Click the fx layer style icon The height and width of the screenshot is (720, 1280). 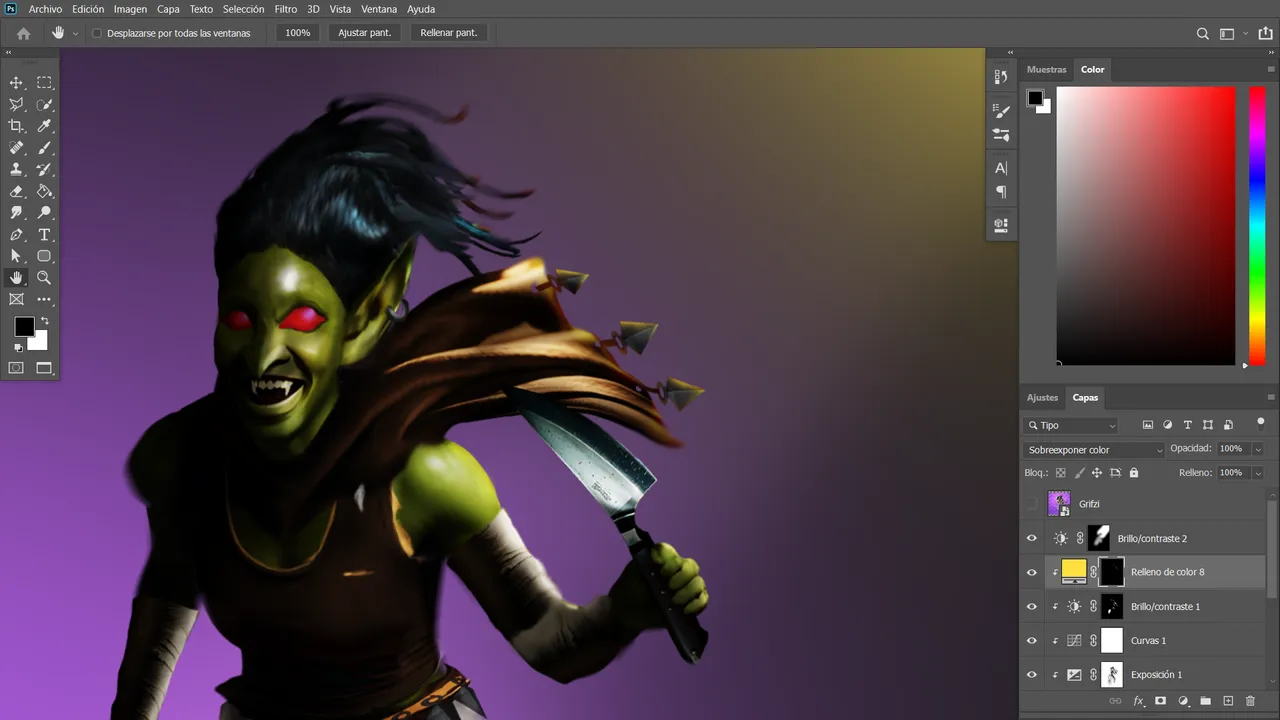[1138, 702]
